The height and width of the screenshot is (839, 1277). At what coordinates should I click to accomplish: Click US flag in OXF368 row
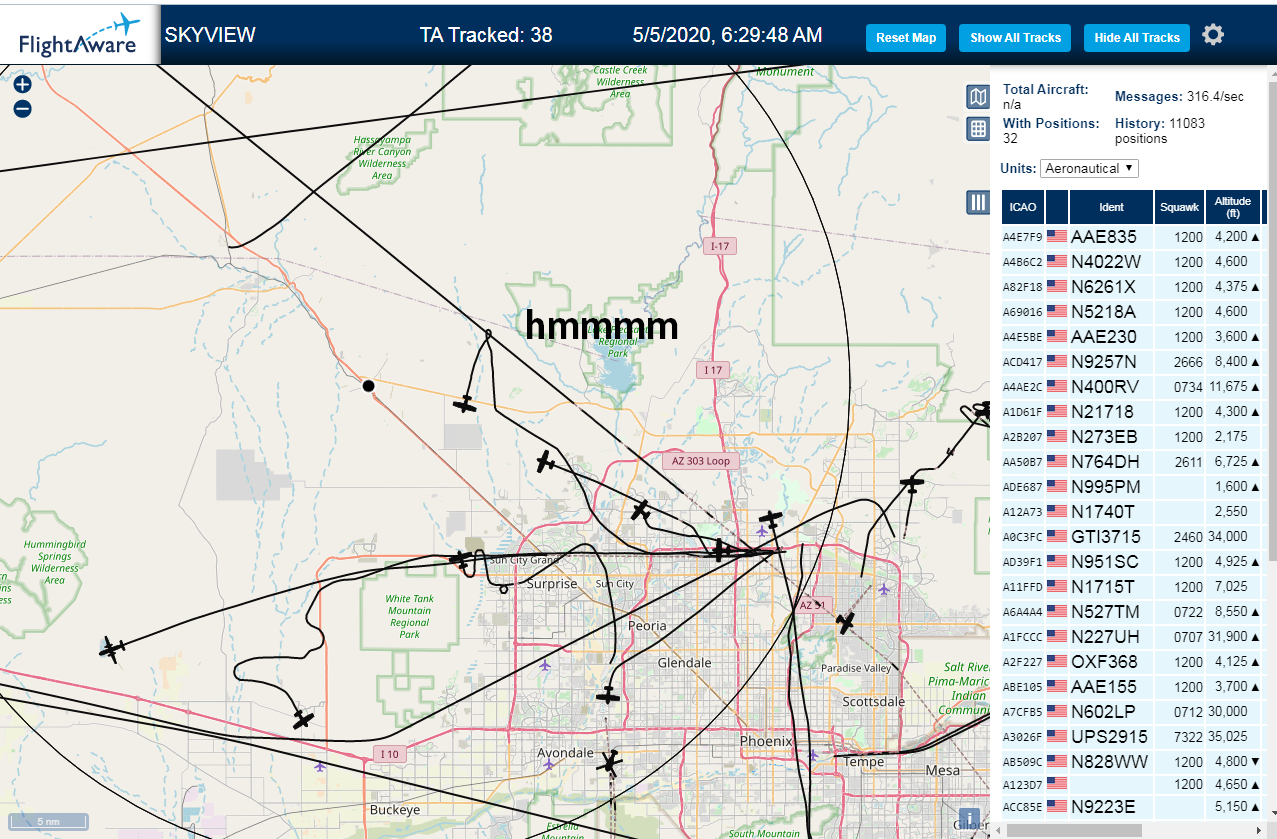[1056, 662]
